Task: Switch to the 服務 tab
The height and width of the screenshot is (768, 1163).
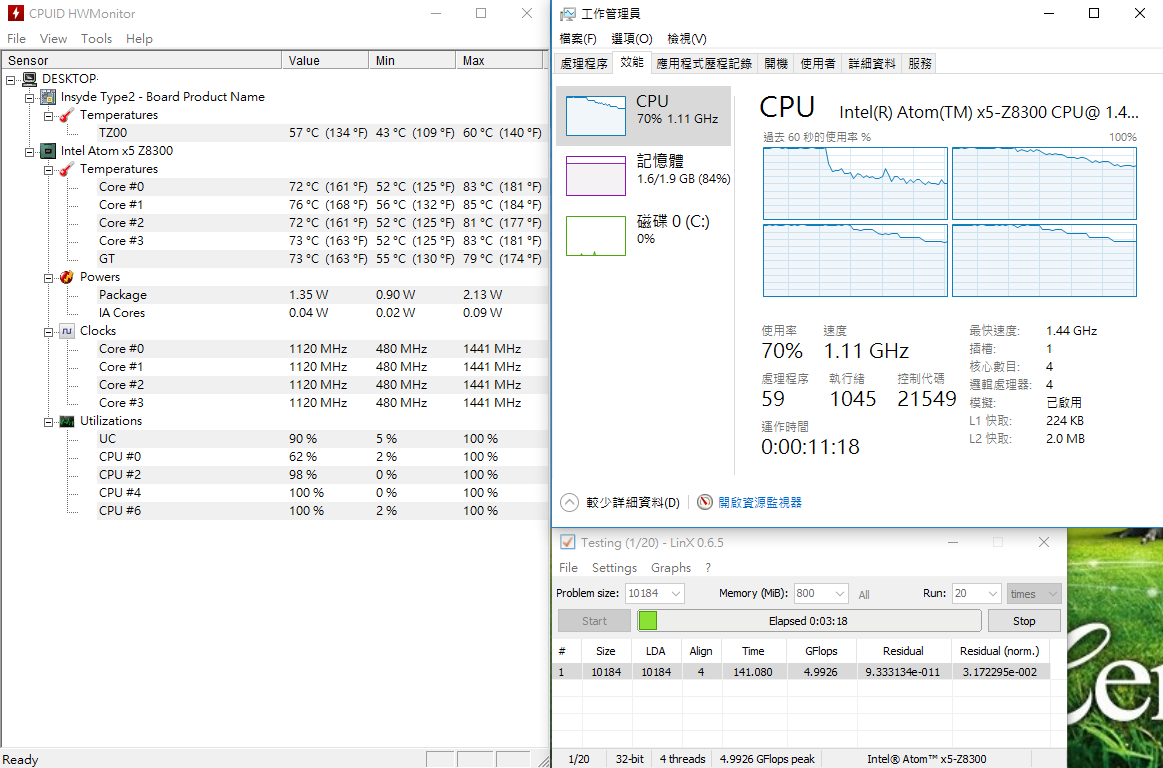Action: tap(920, 64)
